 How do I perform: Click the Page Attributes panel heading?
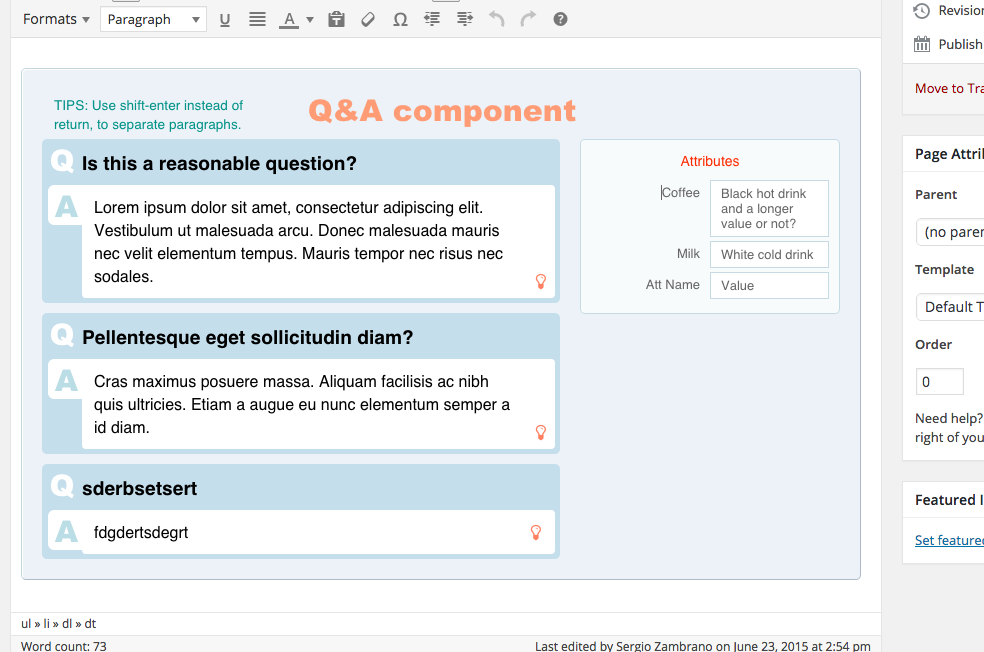(x=949, y=154)
